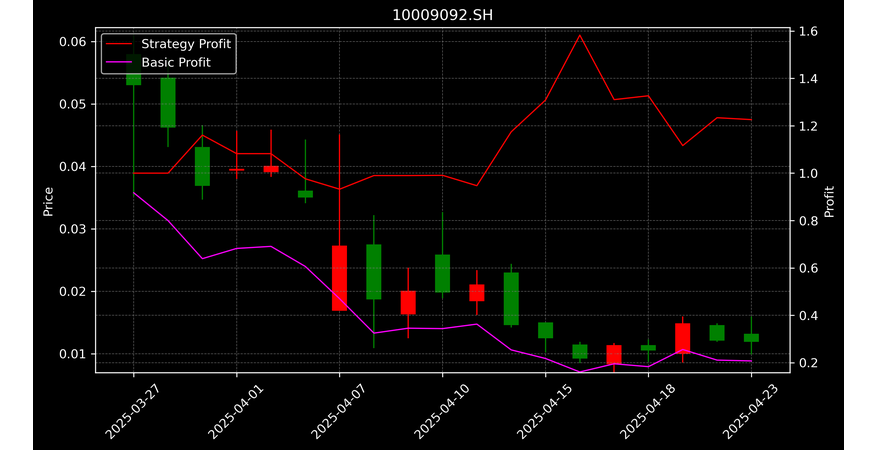878x450 pixels.
Task: Click the 0.03 price tick label
Action: 73,229
